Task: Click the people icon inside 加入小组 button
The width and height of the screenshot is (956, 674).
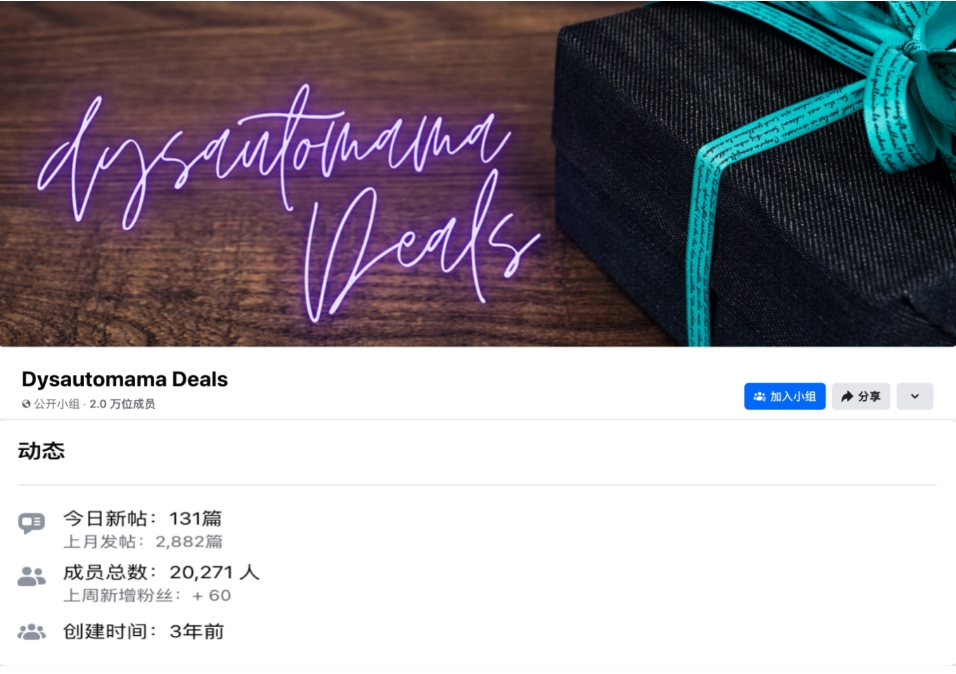Action: pyautogui.click(x=760, y=396)
